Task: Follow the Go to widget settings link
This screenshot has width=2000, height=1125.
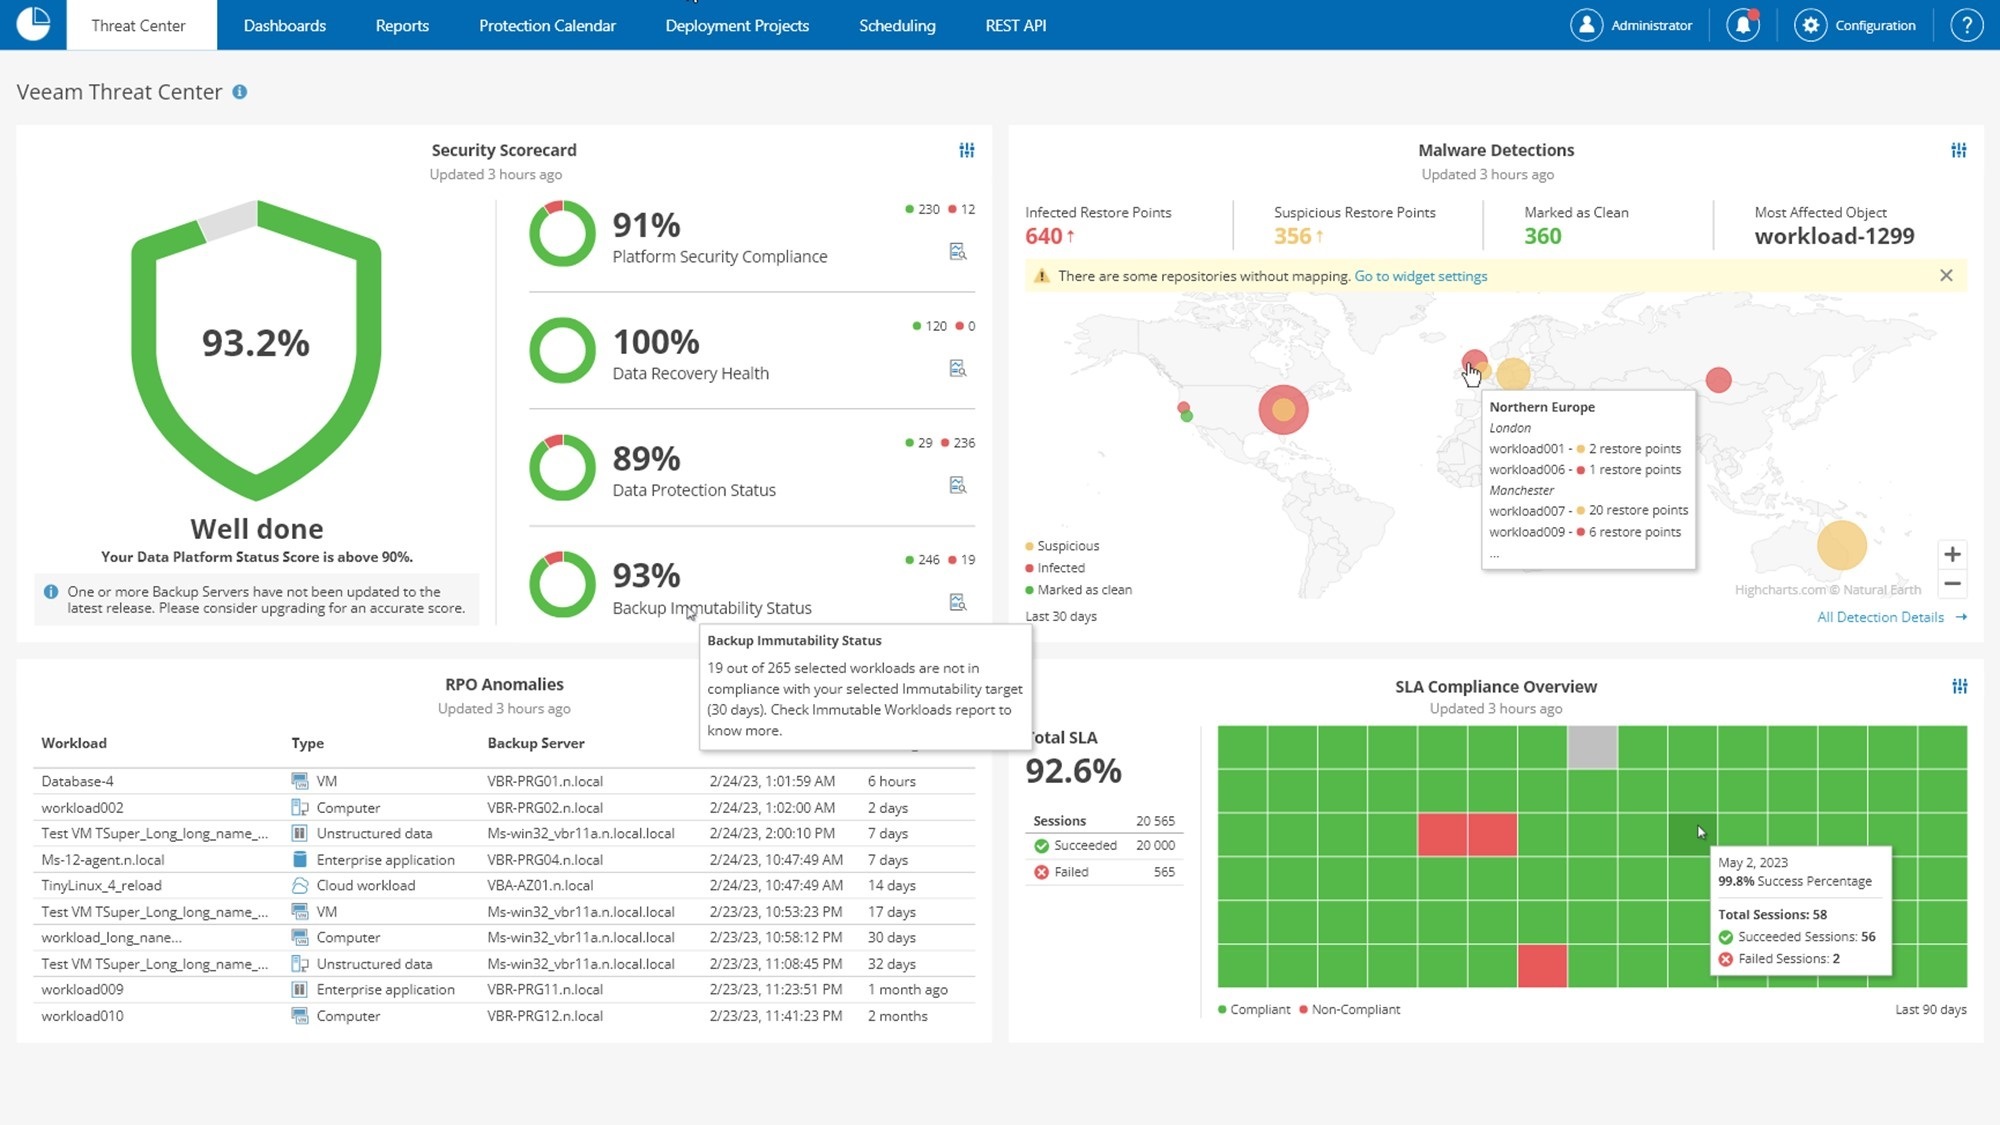Action: (1419, 276)
